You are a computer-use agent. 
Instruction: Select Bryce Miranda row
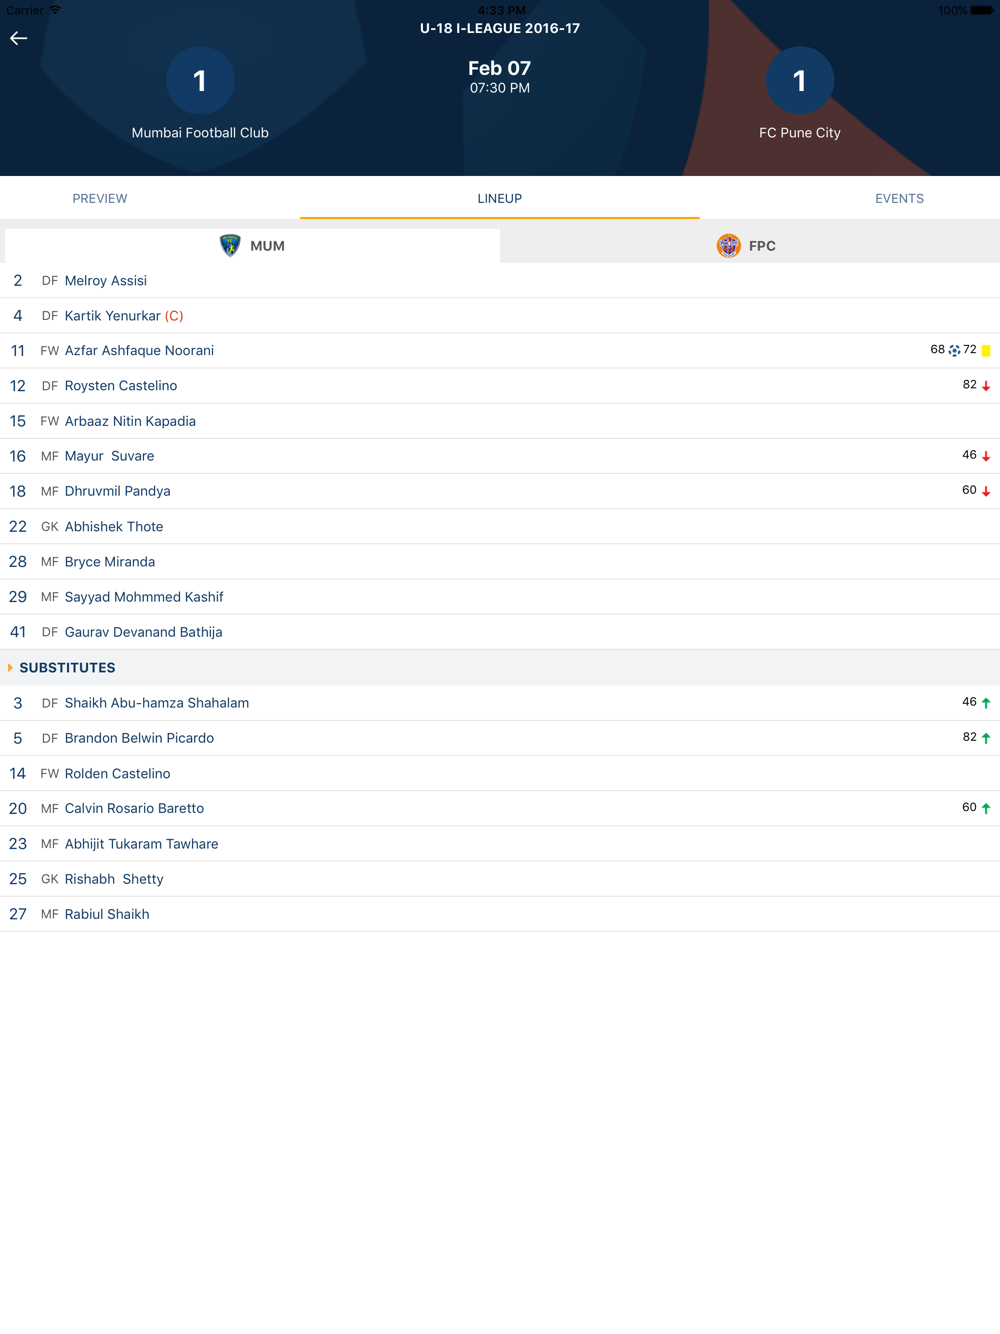point(500,561)
